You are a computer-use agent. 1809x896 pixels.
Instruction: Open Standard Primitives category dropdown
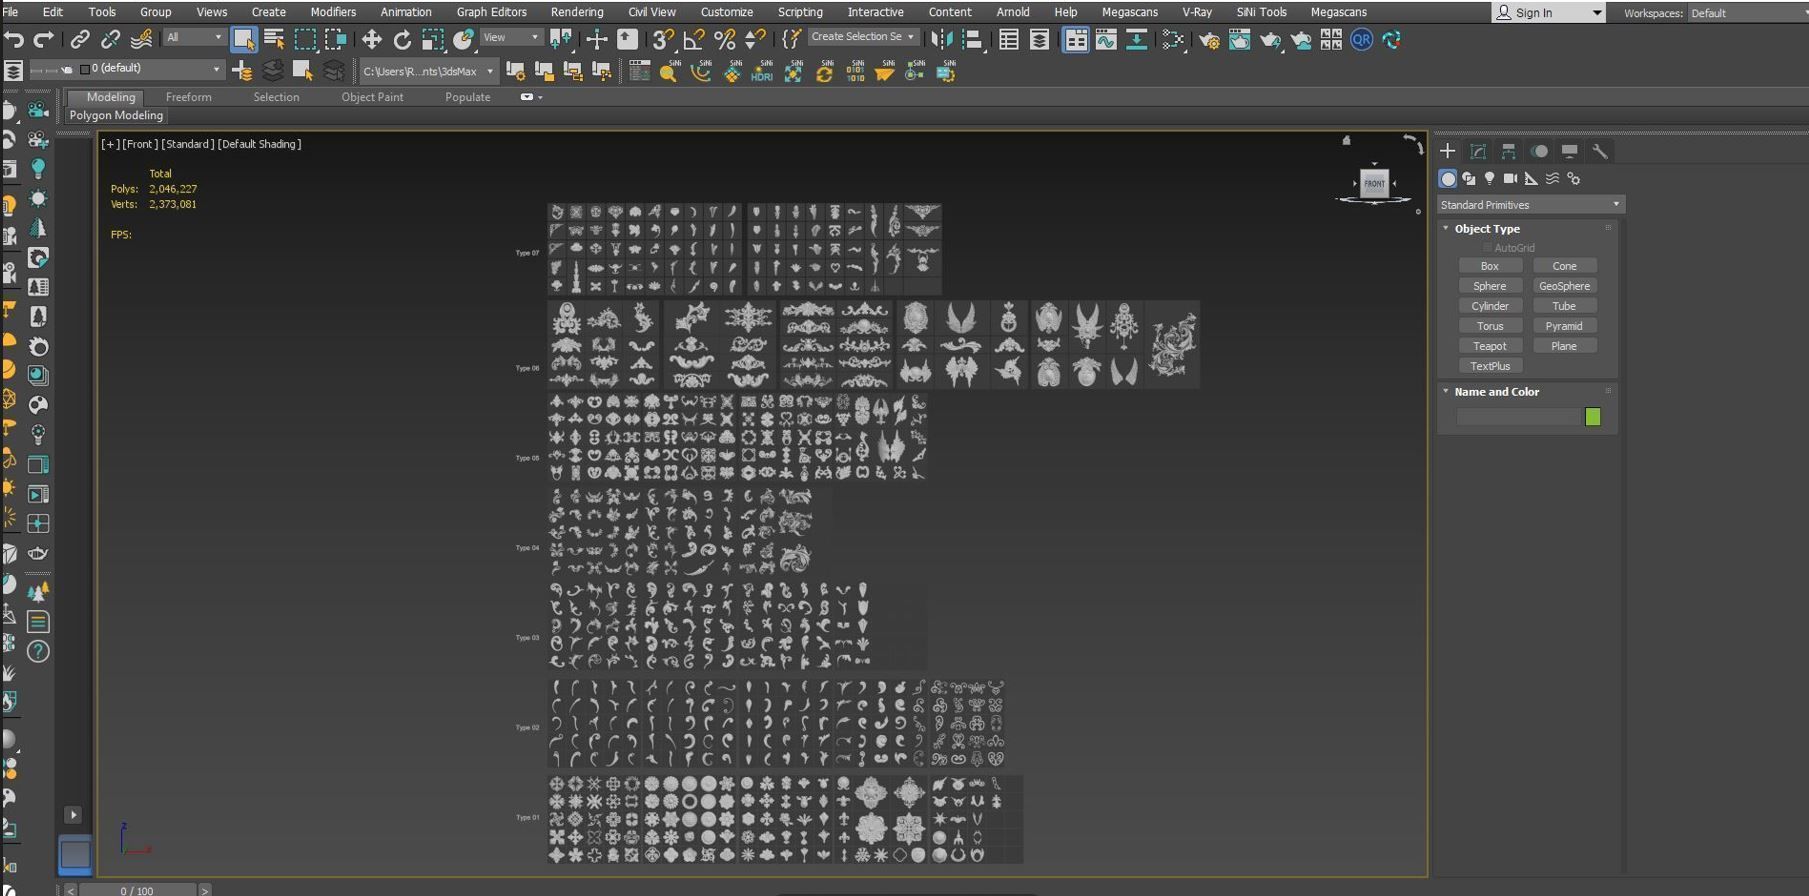(x=1530, y=204)
